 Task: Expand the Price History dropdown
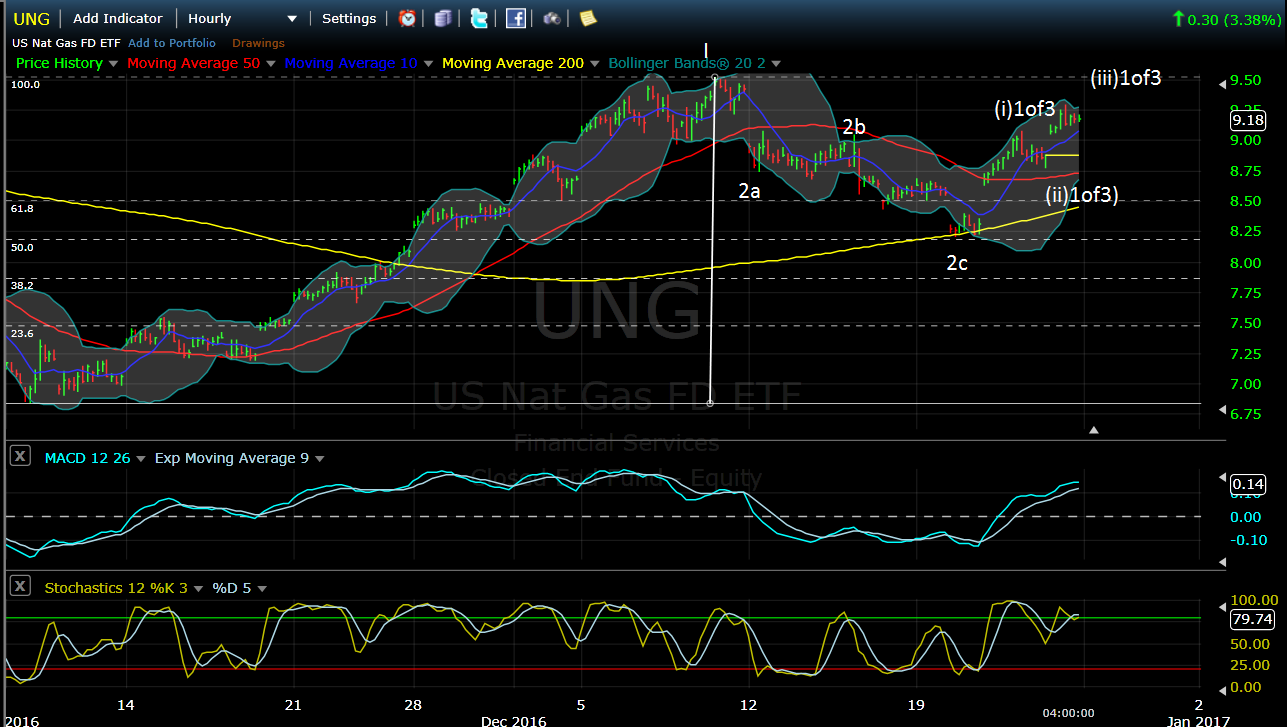113,63
